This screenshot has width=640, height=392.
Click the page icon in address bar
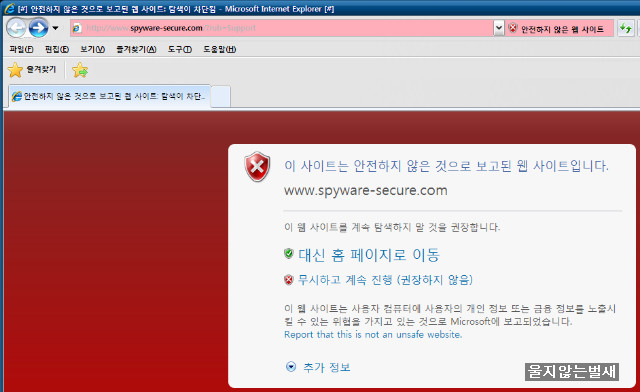point(76,28)
